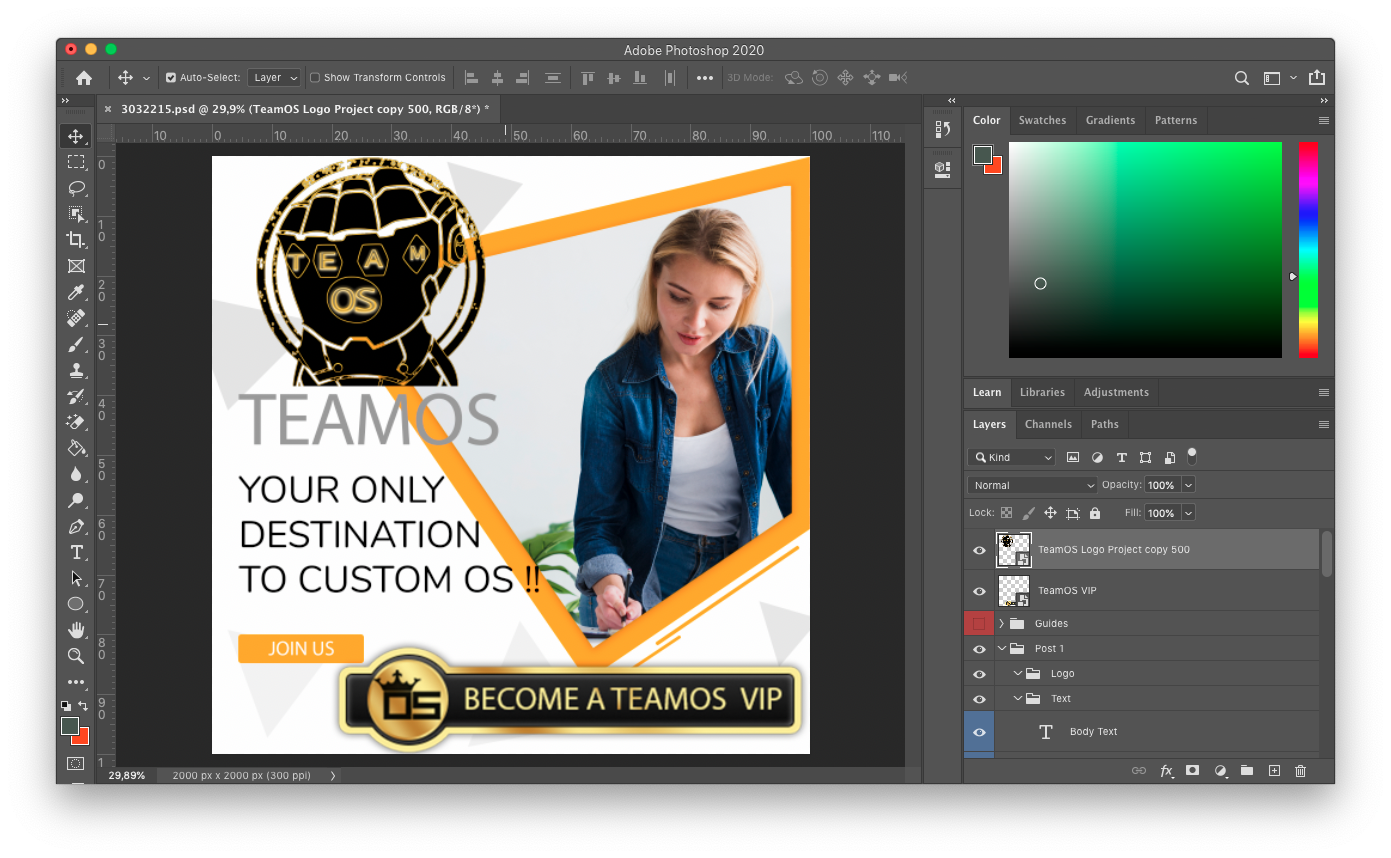Select the Spot Healing Brush tool
Viewport: 1391px width, 858px height.
(x=76, y=318)
